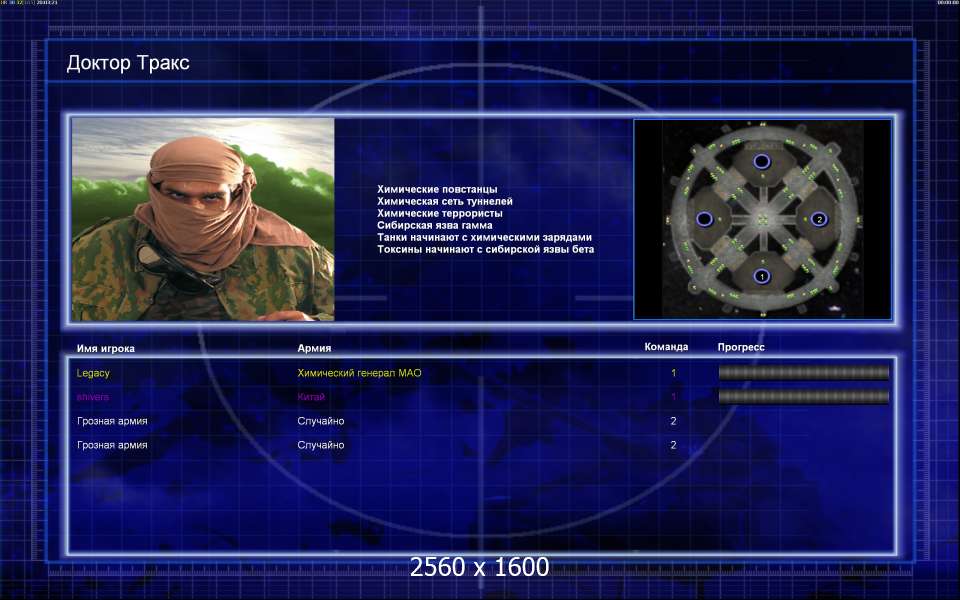Screen dimensions: 960x600
Task: Click the army Китай in shivers row
Action: pos(311,397)
